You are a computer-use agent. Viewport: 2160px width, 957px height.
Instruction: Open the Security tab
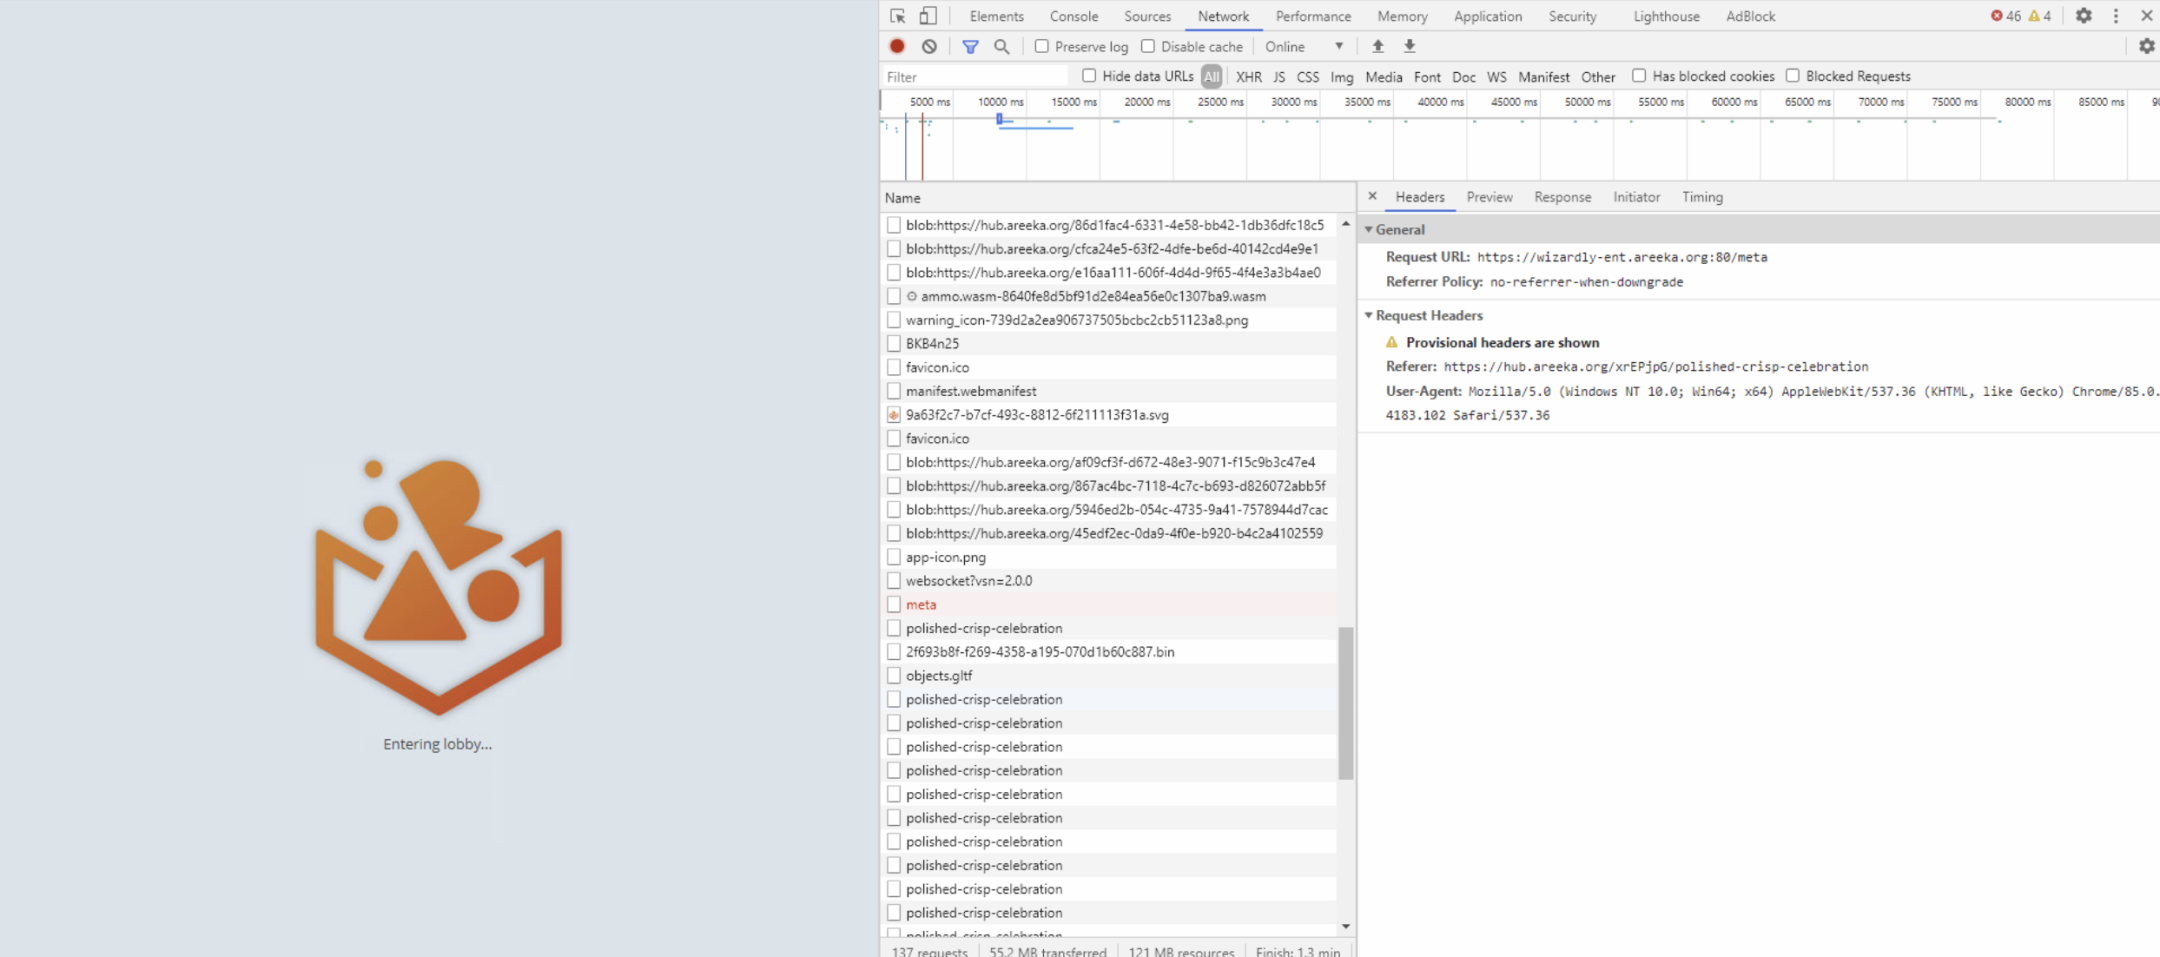pos(1572,16)
